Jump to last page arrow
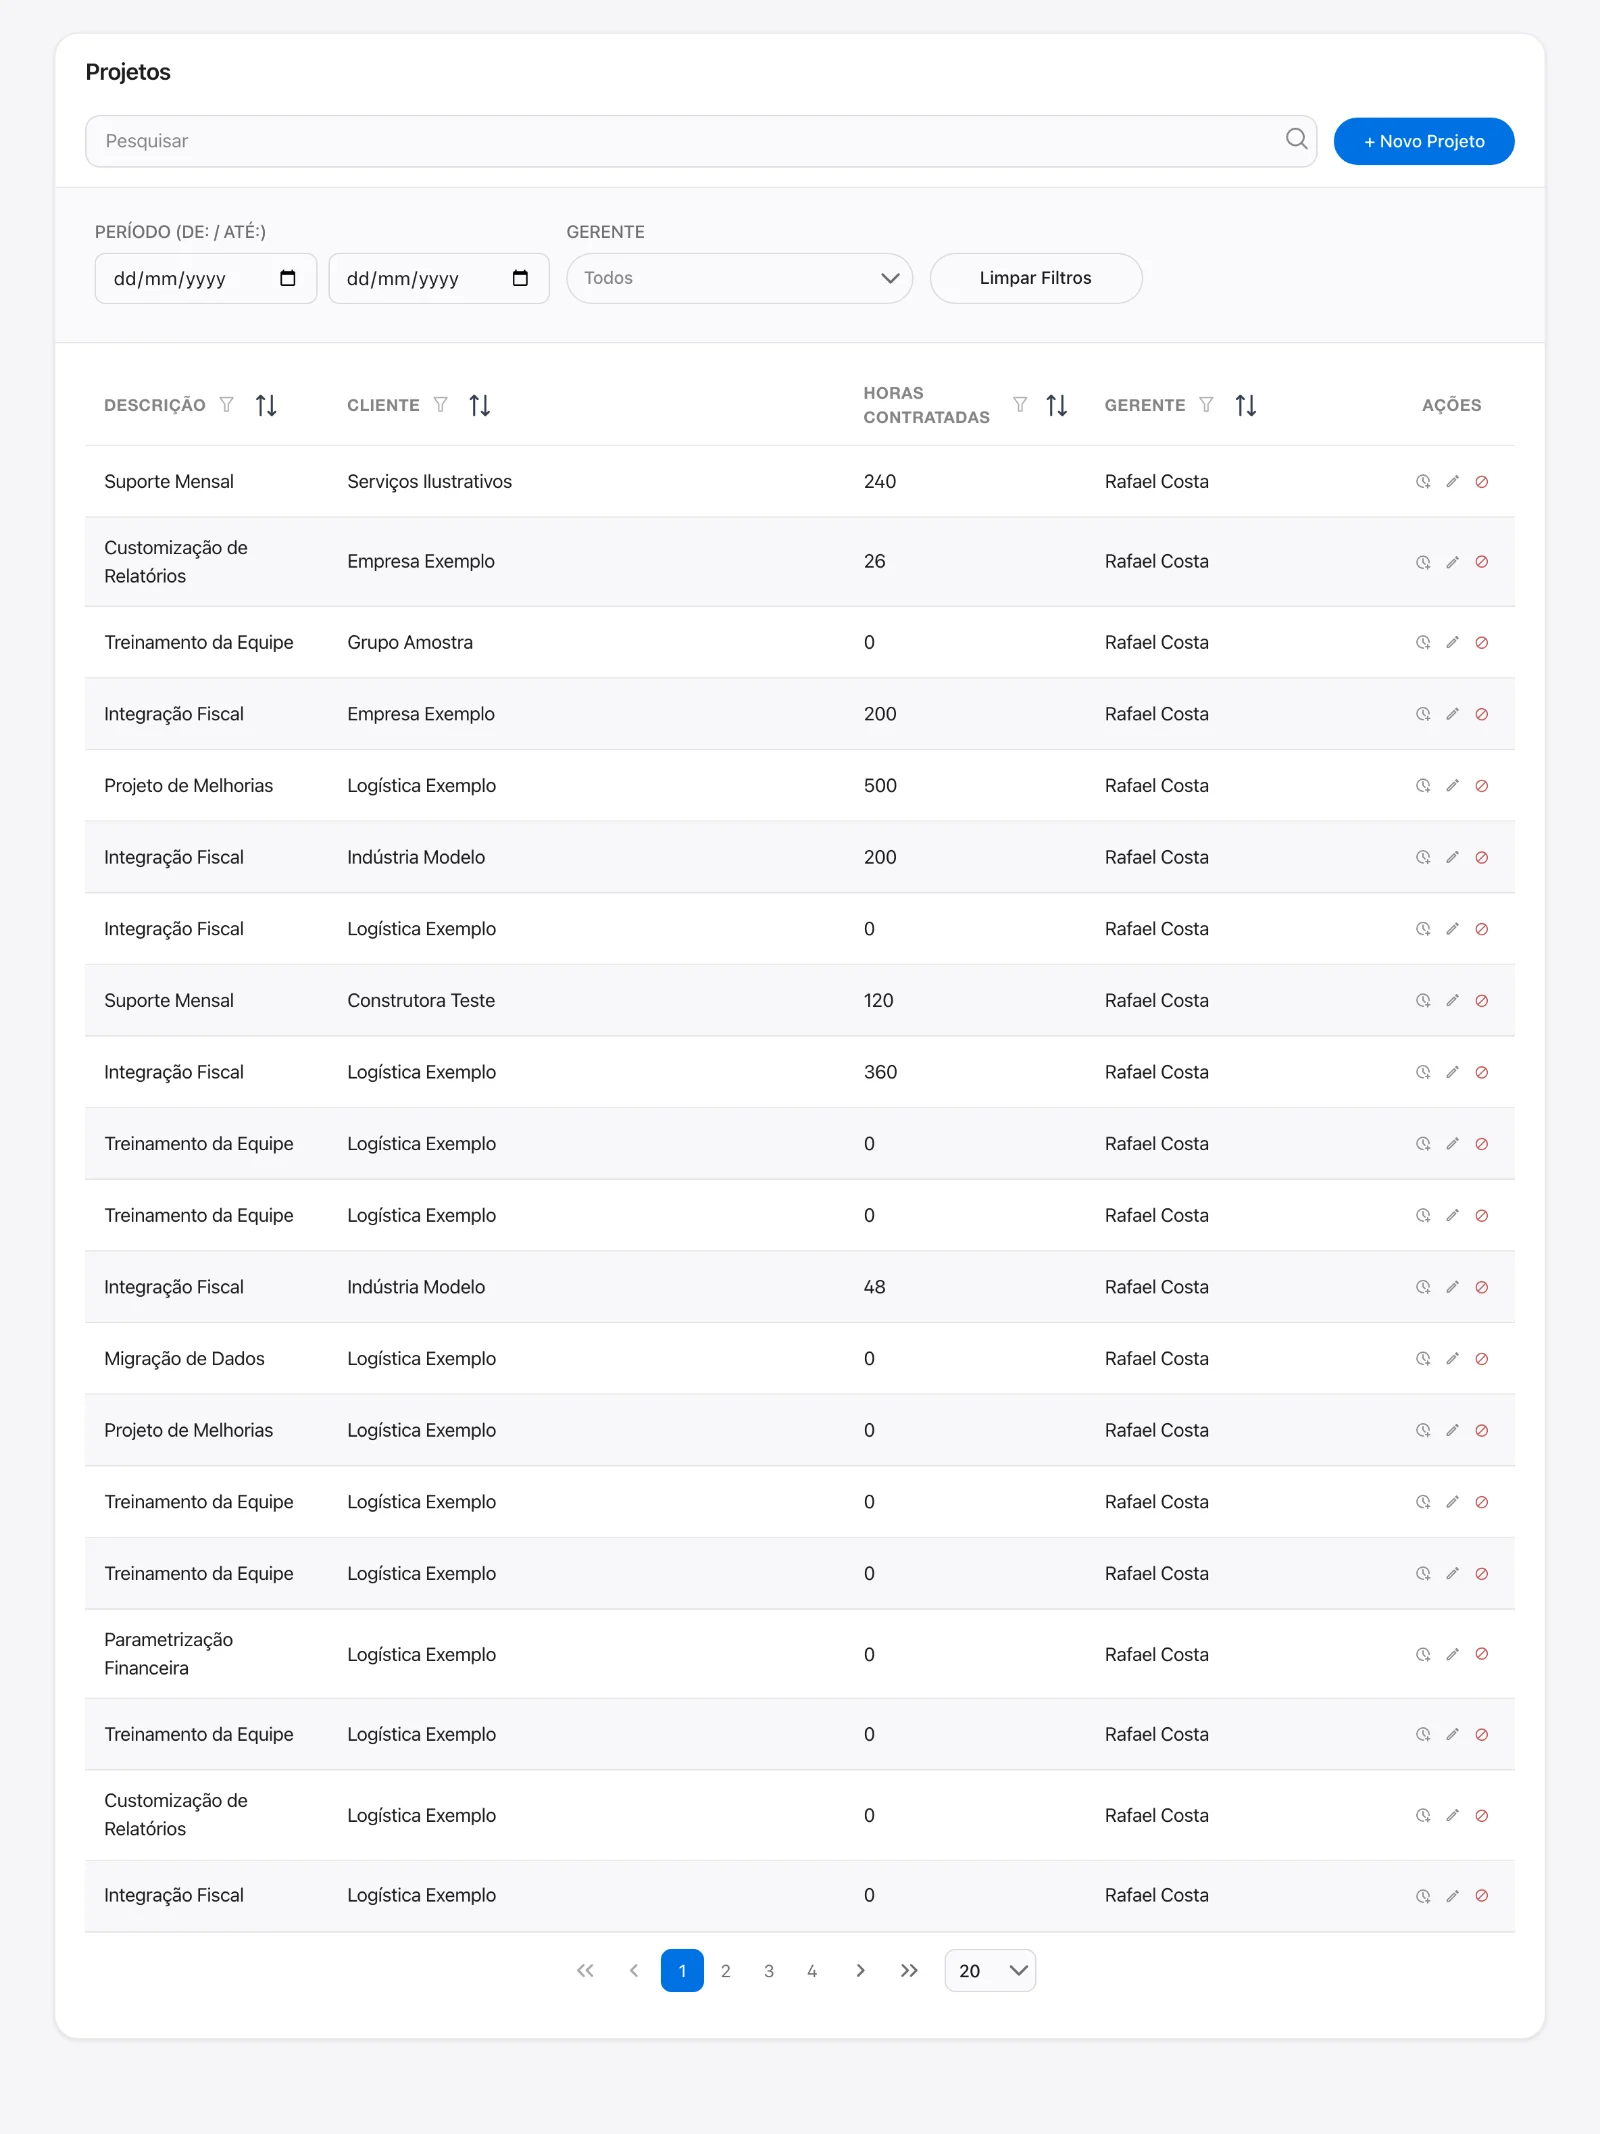The image size is (1600, 2134). pos(908,1970)
